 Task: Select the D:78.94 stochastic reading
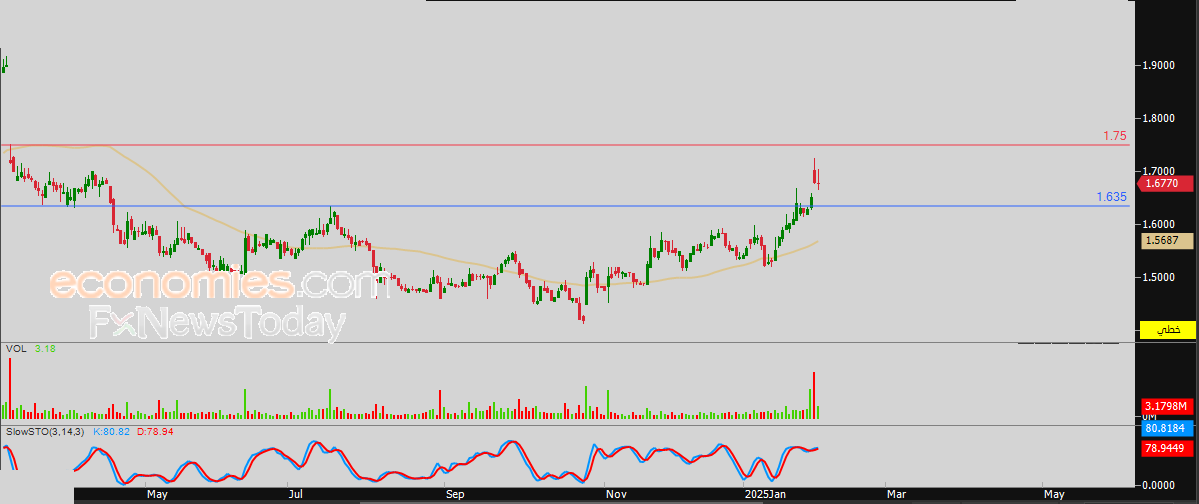(x=155, y=432)
